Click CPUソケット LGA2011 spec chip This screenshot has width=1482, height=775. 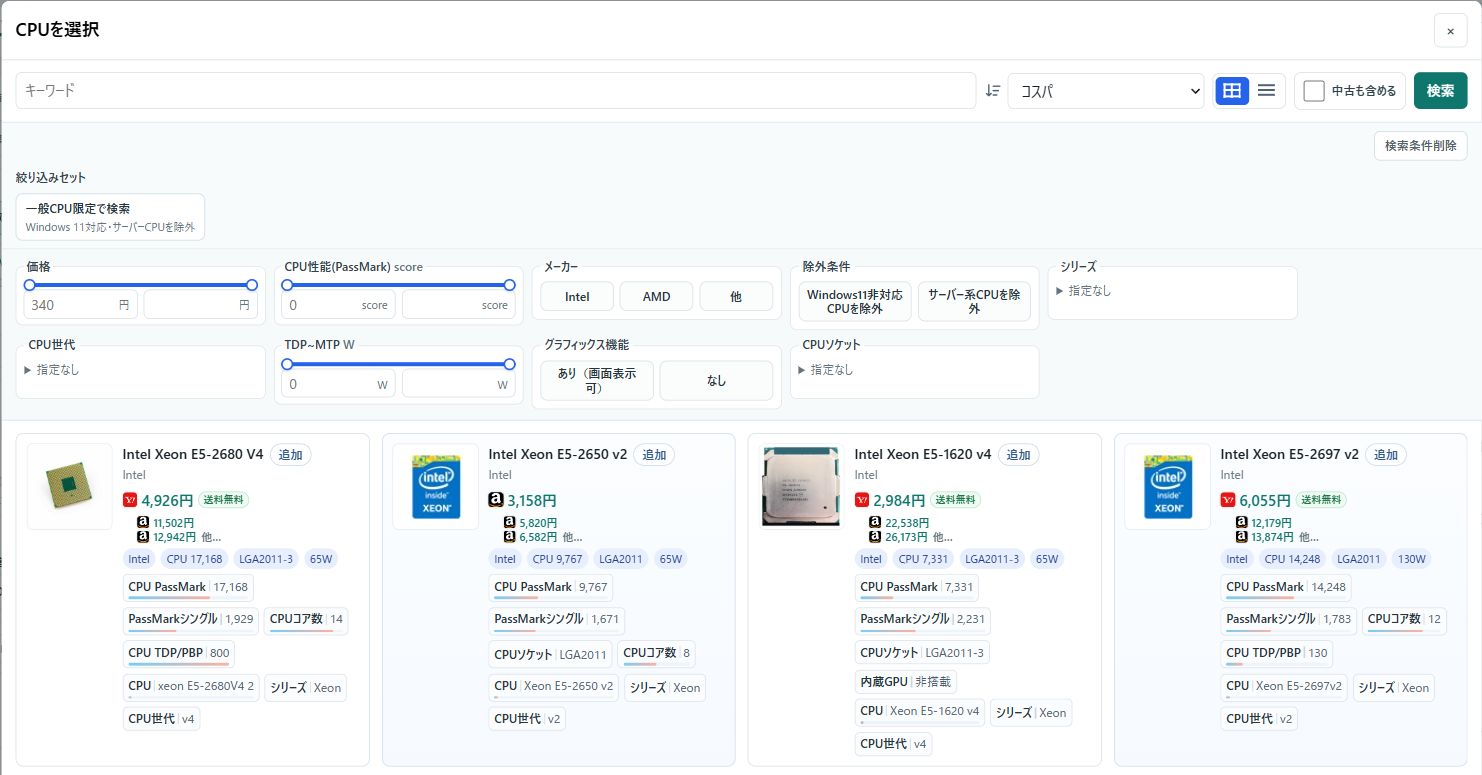[551, 655]
